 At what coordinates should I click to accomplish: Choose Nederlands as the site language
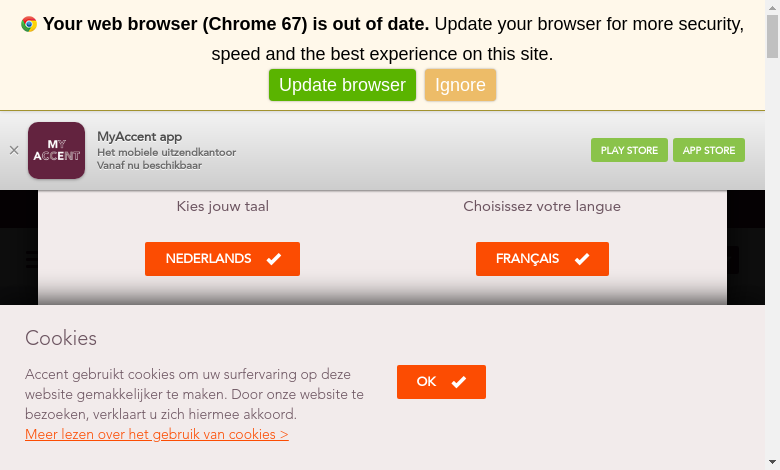tap(222, 258)
